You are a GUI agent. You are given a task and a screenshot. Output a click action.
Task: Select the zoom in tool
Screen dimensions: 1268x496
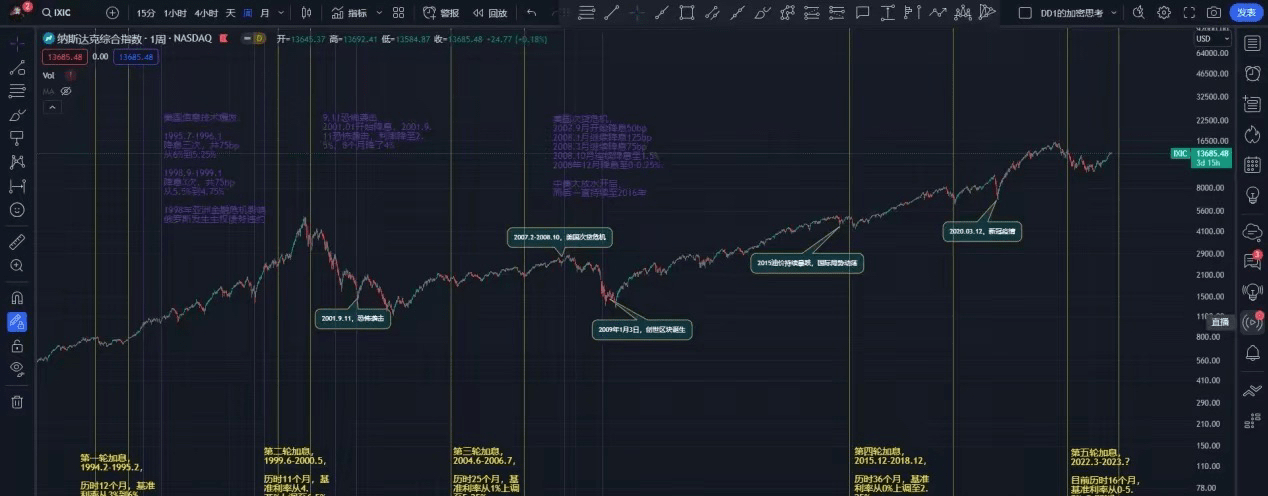click(16, 265)
